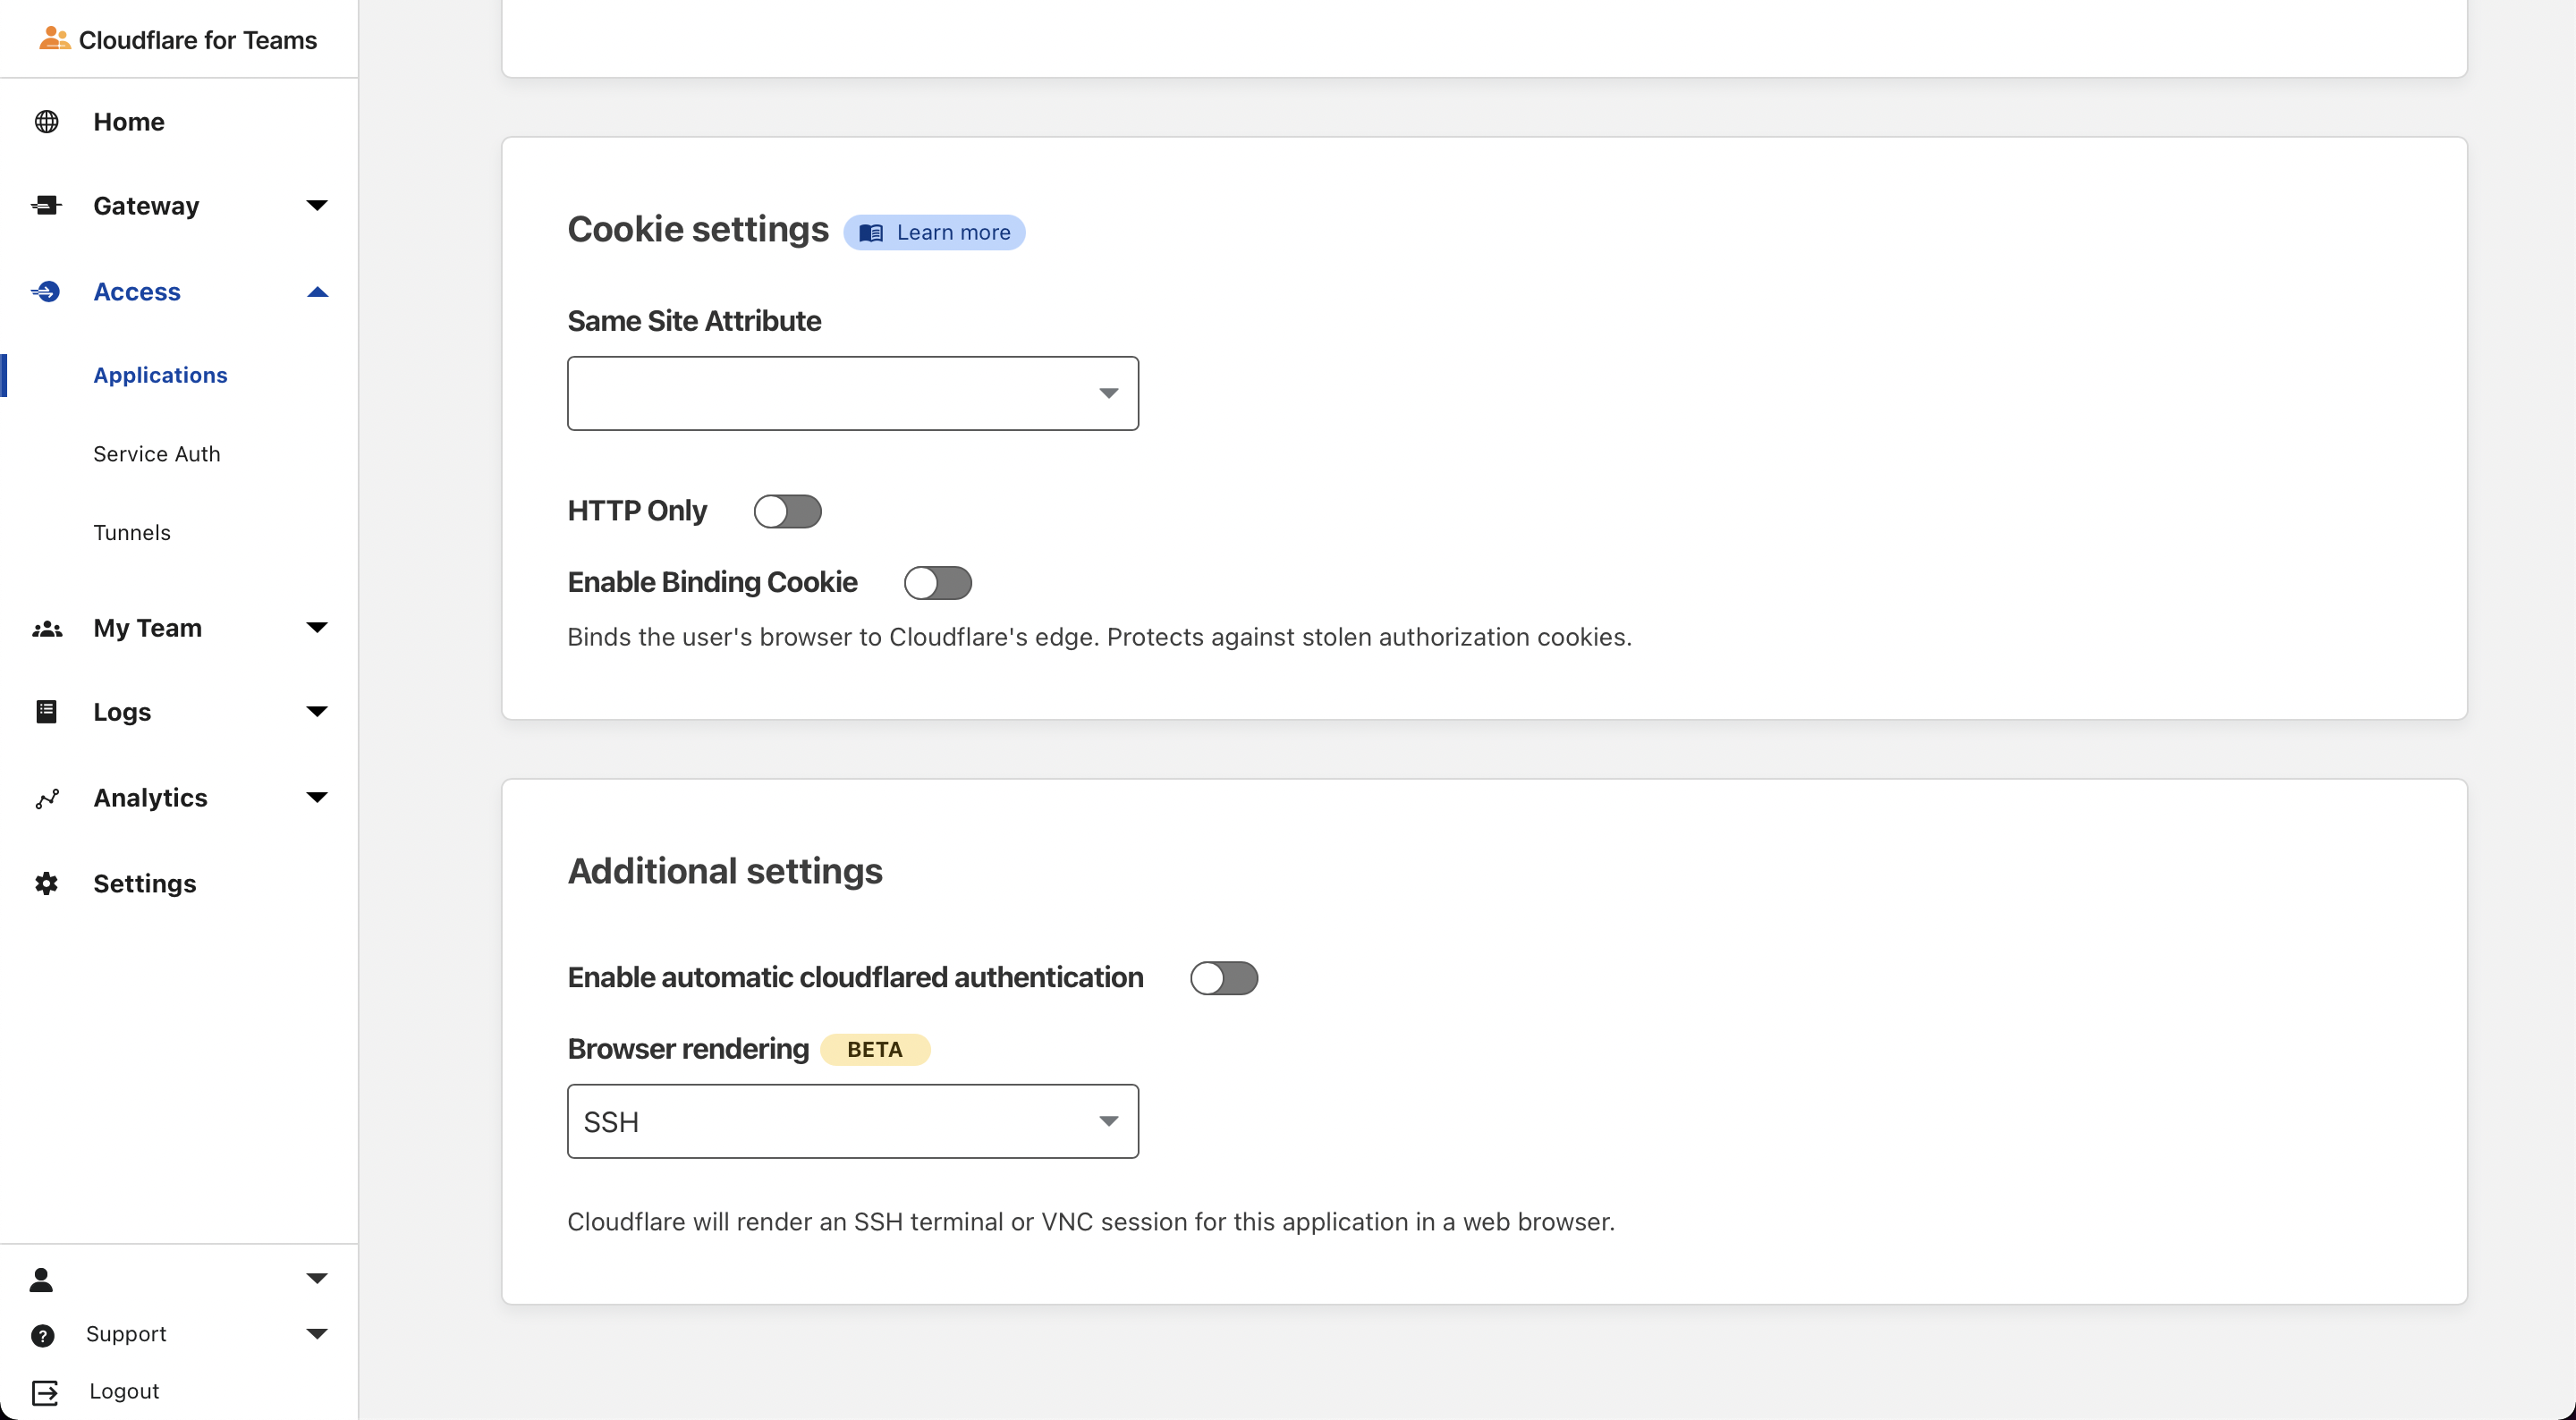This screenshot has width=2576, height=1420.
Task: Click the Learn more link
Action: (x=934, y=233)
